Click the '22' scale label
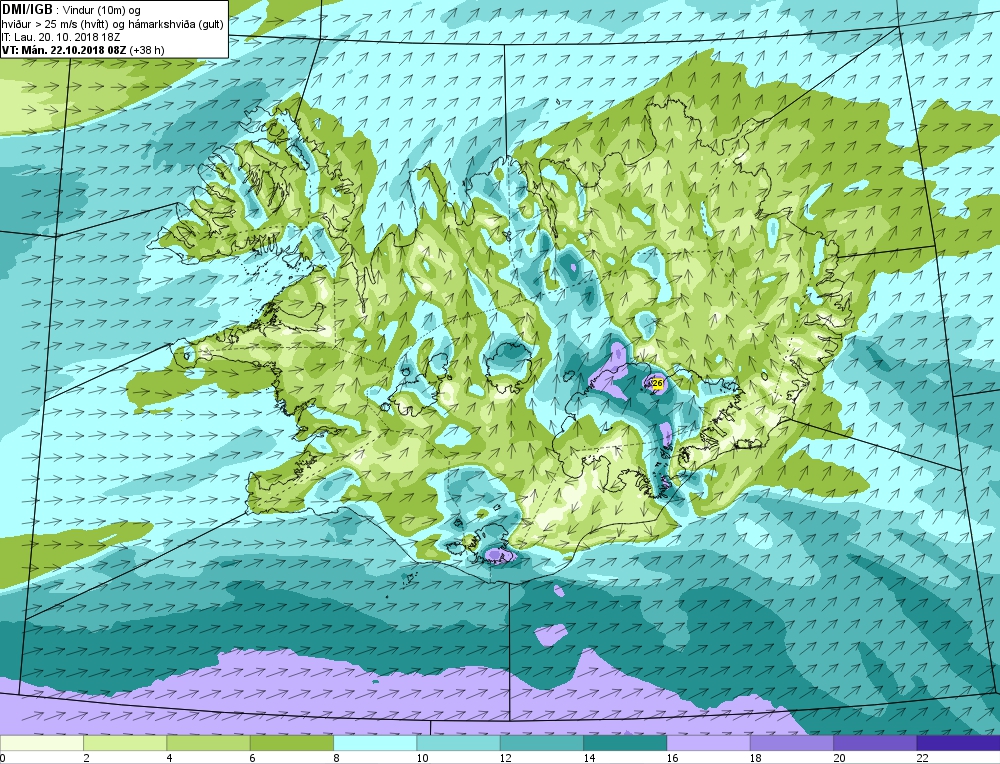The height and width of the screenshot is (764, 1000). pyautogui.click(x=922, y=758)
